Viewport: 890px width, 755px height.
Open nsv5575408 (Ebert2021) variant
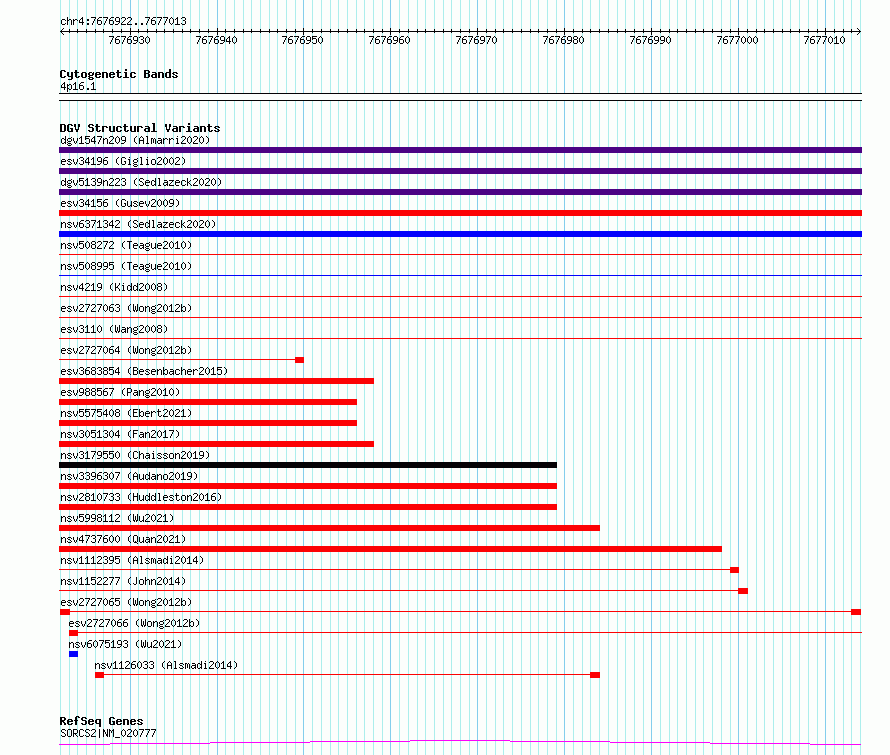(126, 413)
